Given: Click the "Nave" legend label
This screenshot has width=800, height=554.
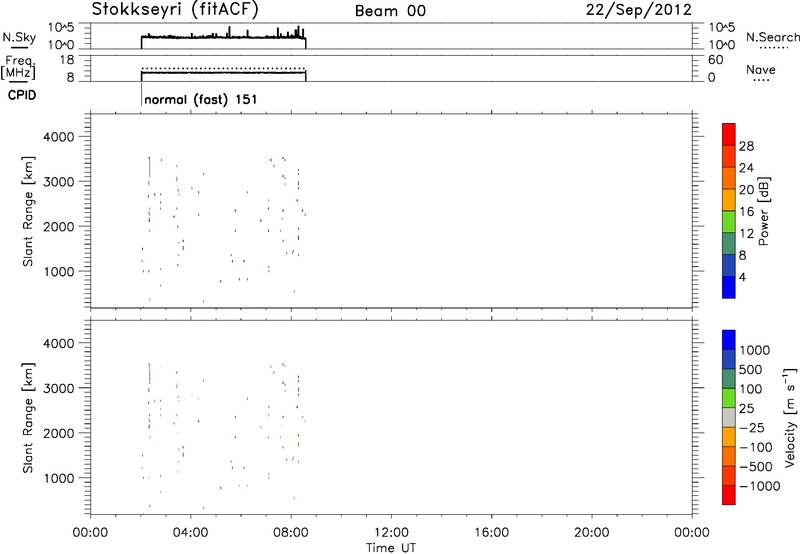Looking at the screenshot, I should [761, 69].
